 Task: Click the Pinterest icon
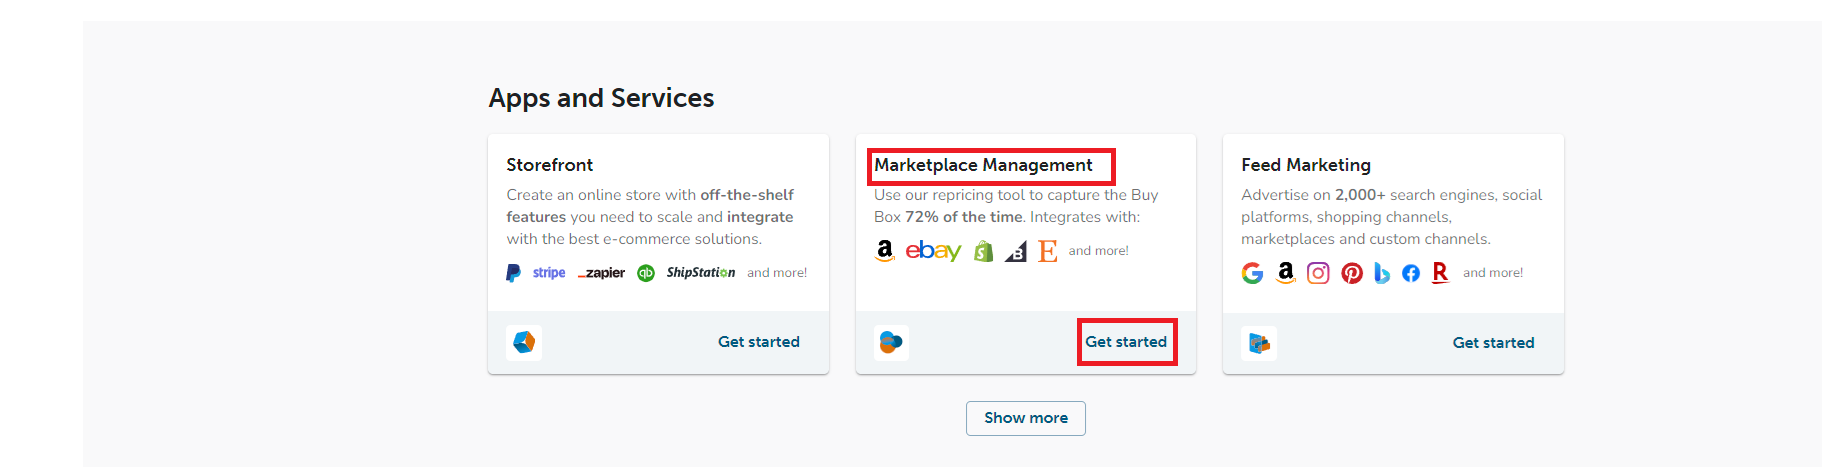click(x=1352, y=273)
